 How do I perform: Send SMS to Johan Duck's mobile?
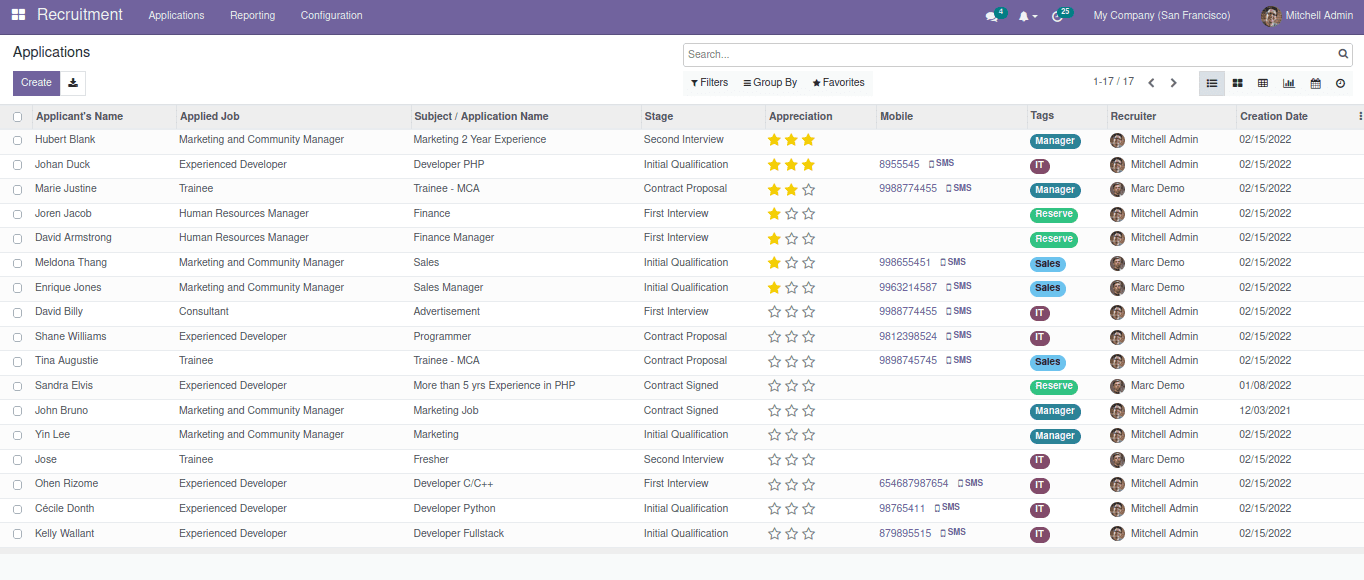tap(941, 163)
